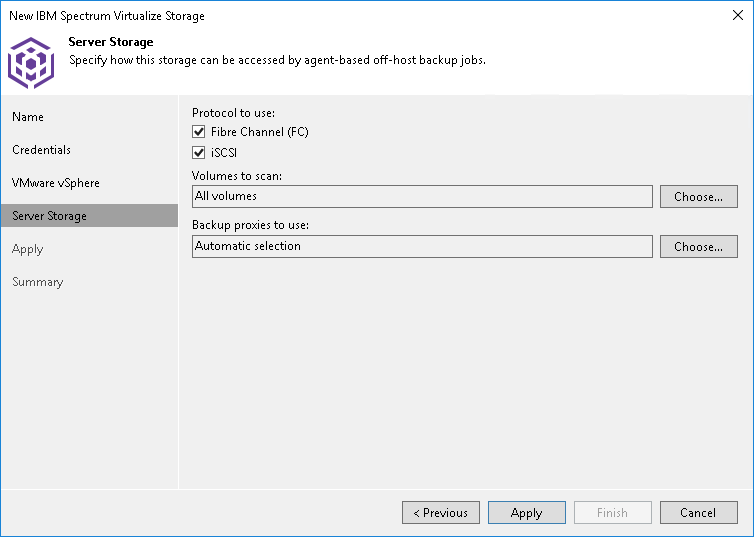Close the New IBM Spectrum Virtualize dialog
This screenshot has height=537, width=754.
(735, 16)
